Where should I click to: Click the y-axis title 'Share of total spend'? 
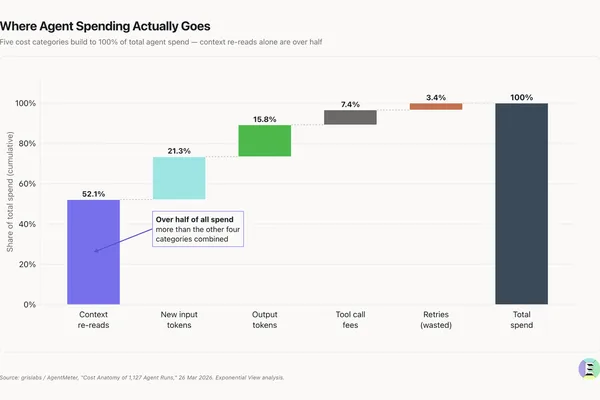click(10, 192)
